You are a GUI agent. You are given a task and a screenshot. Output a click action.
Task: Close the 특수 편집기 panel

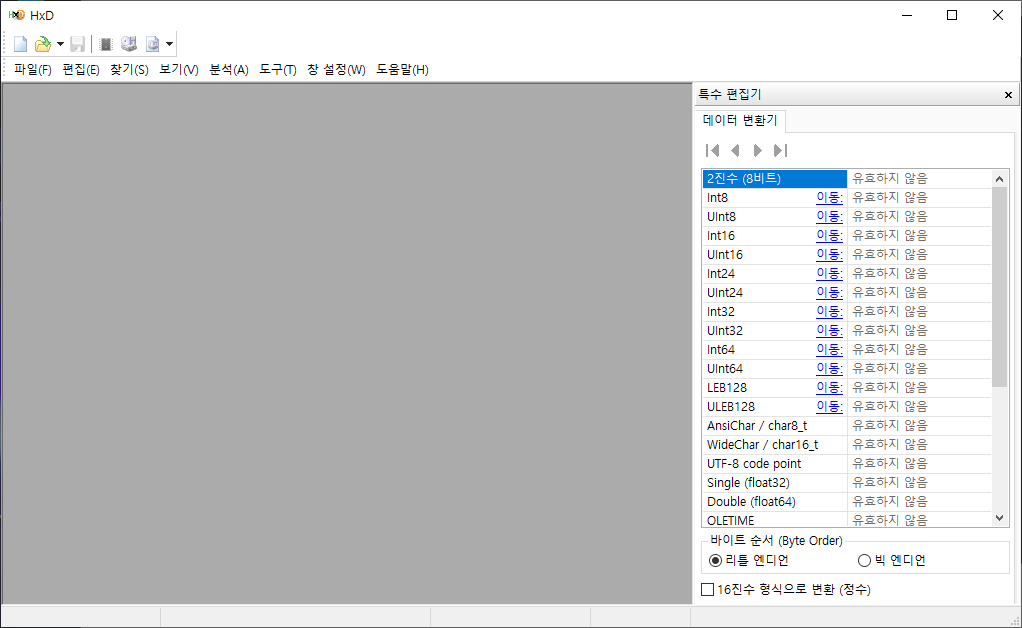coord(1008,95)
